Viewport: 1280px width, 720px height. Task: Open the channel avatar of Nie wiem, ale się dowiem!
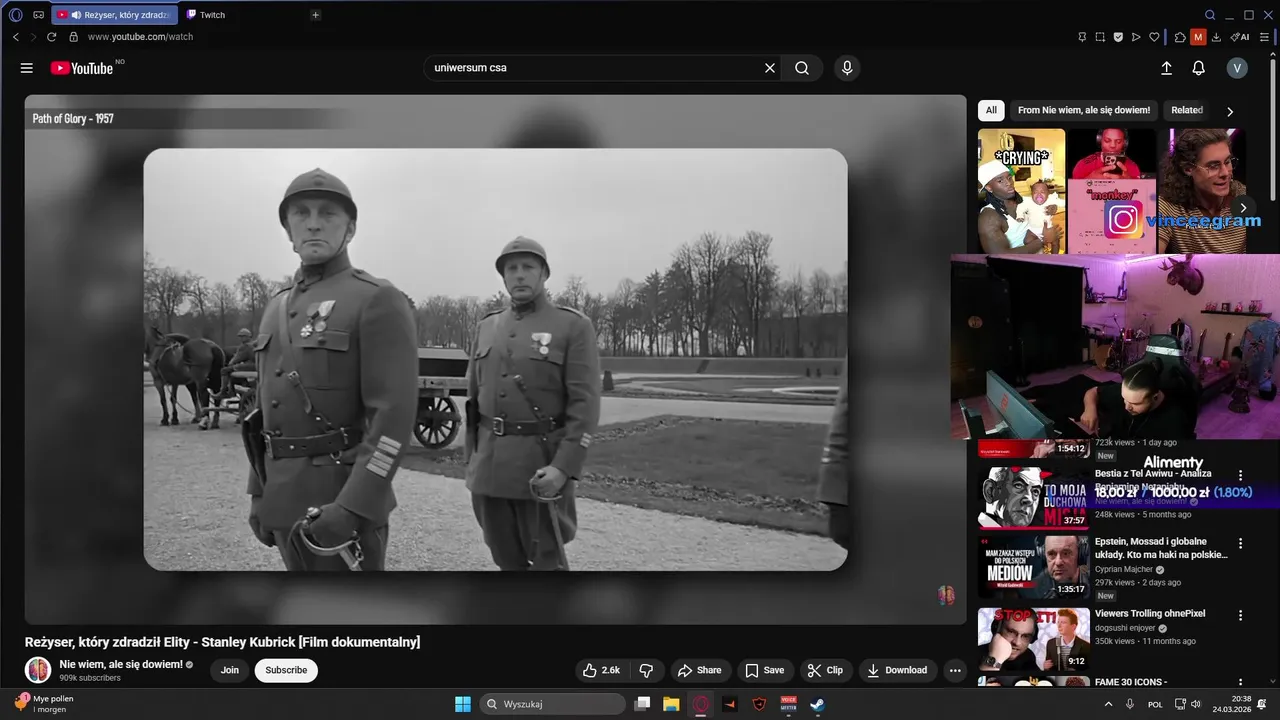38,670
